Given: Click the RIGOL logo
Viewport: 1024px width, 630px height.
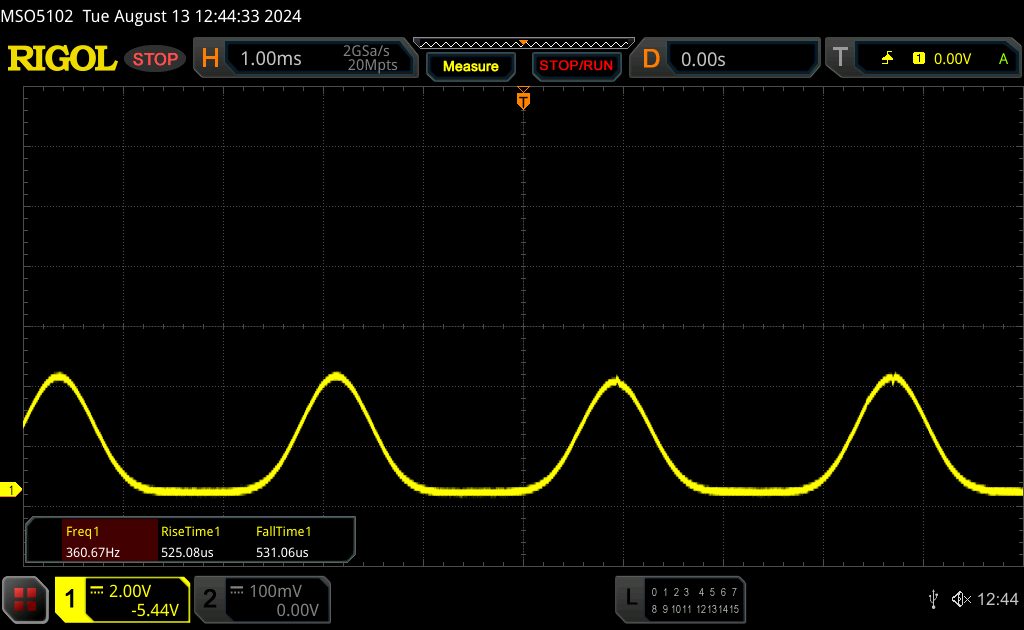Looking at the screenshot, I should [62, 59].
